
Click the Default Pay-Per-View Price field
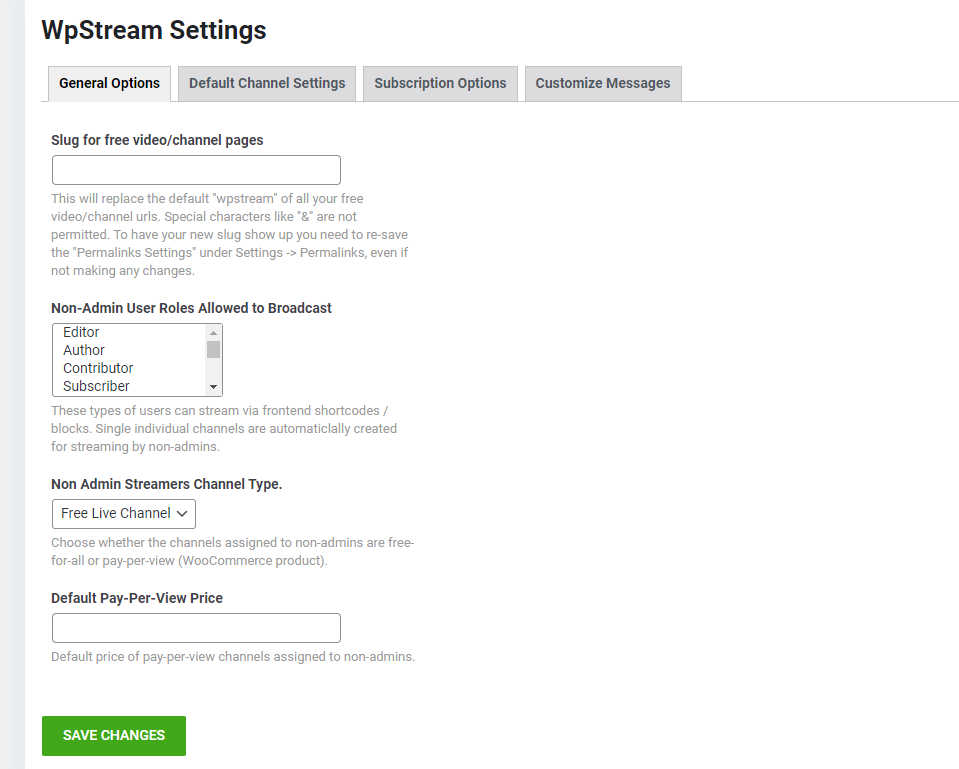coord(196,628)
